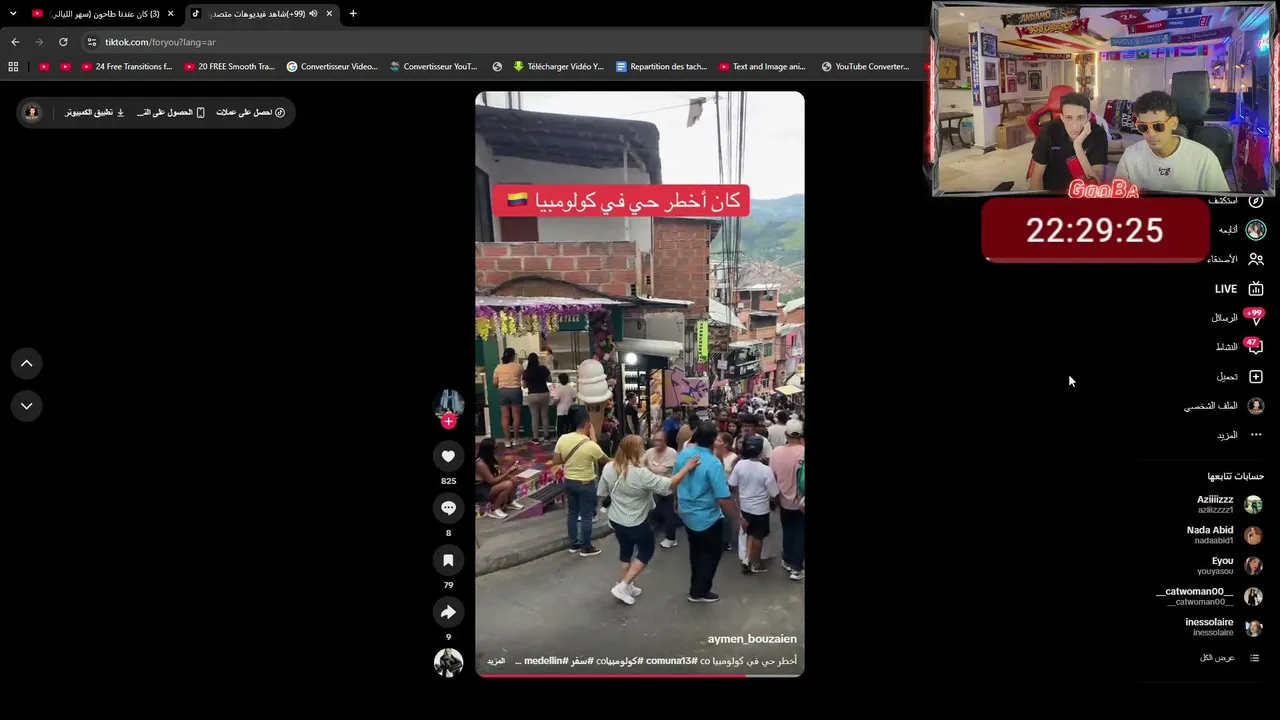
Task: View site information icon in address bar
Action: tap(92, 42)
